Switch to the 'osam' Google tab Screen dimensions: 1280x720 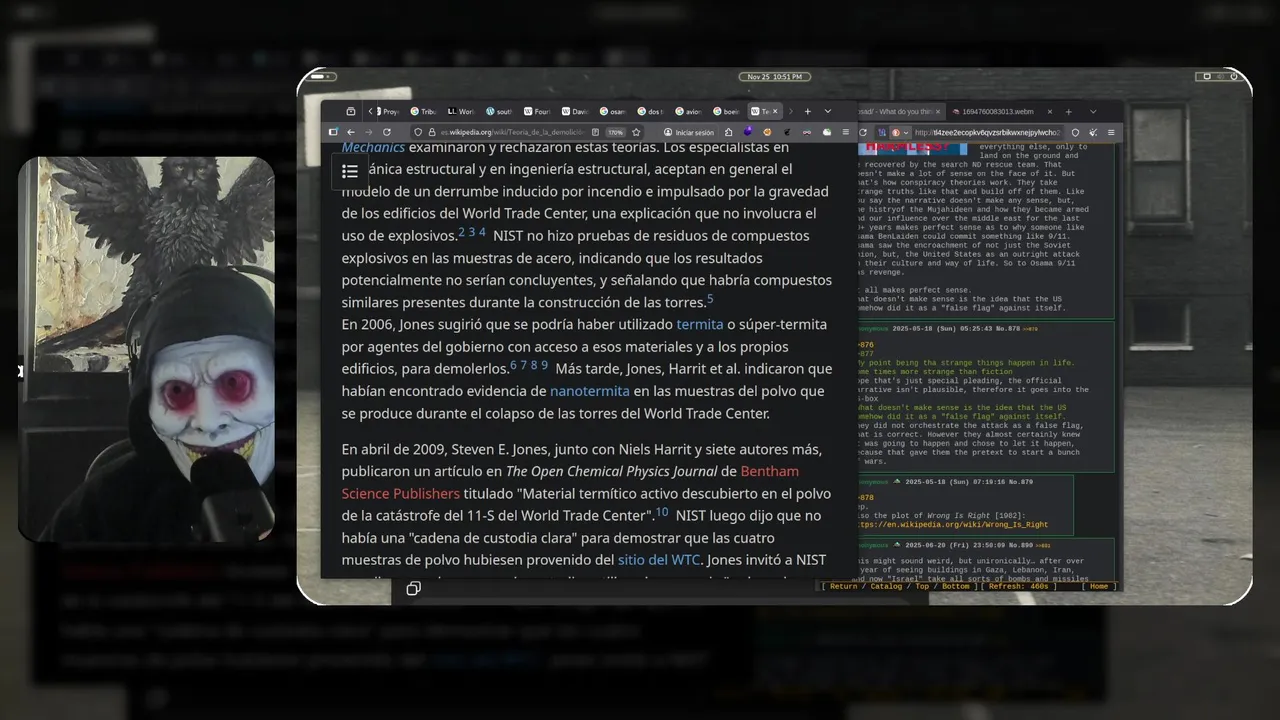pos(611,111)
